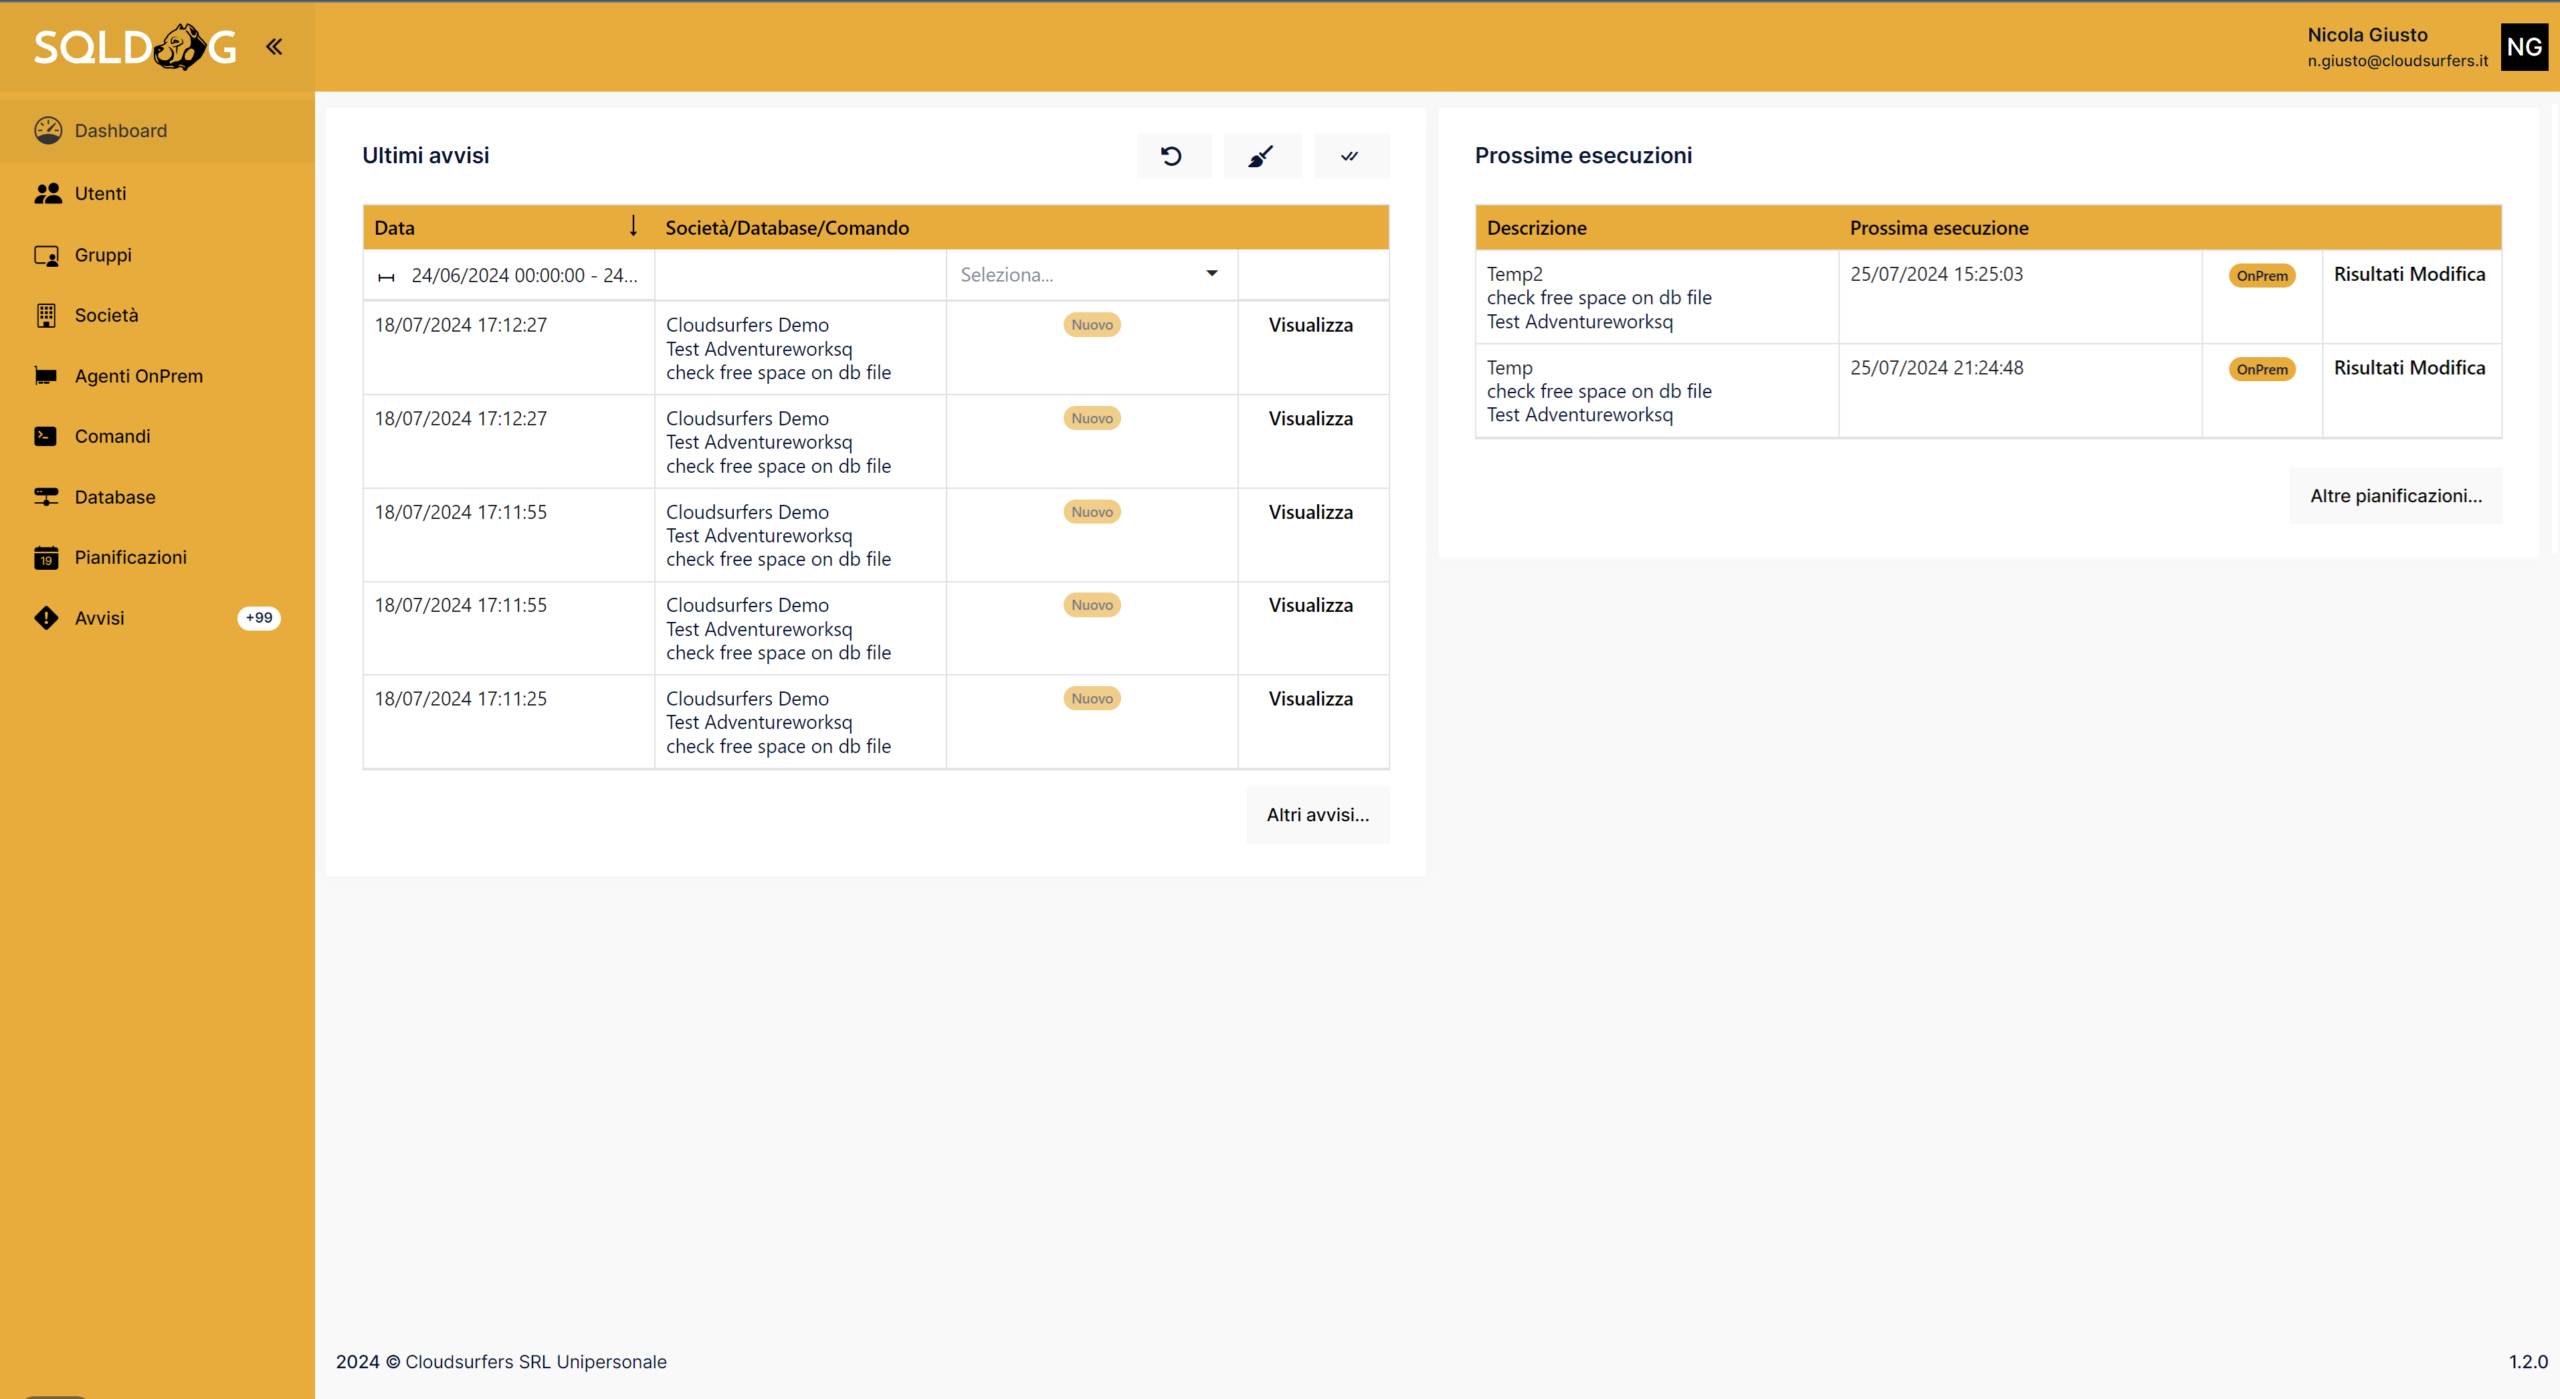Click Risultati for the 21:24:48 schedule
This screenshot has width=2560, height=1399.
point(2367,368)
